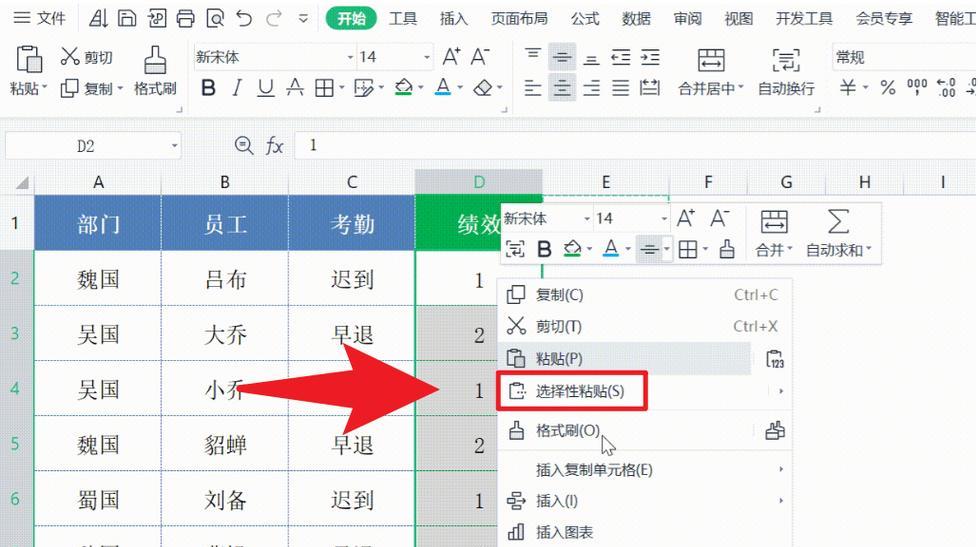Click the increase font size icon in the ribbon
Image resolution: width=978 pixels, height=547 pixels.
point(451,57)
